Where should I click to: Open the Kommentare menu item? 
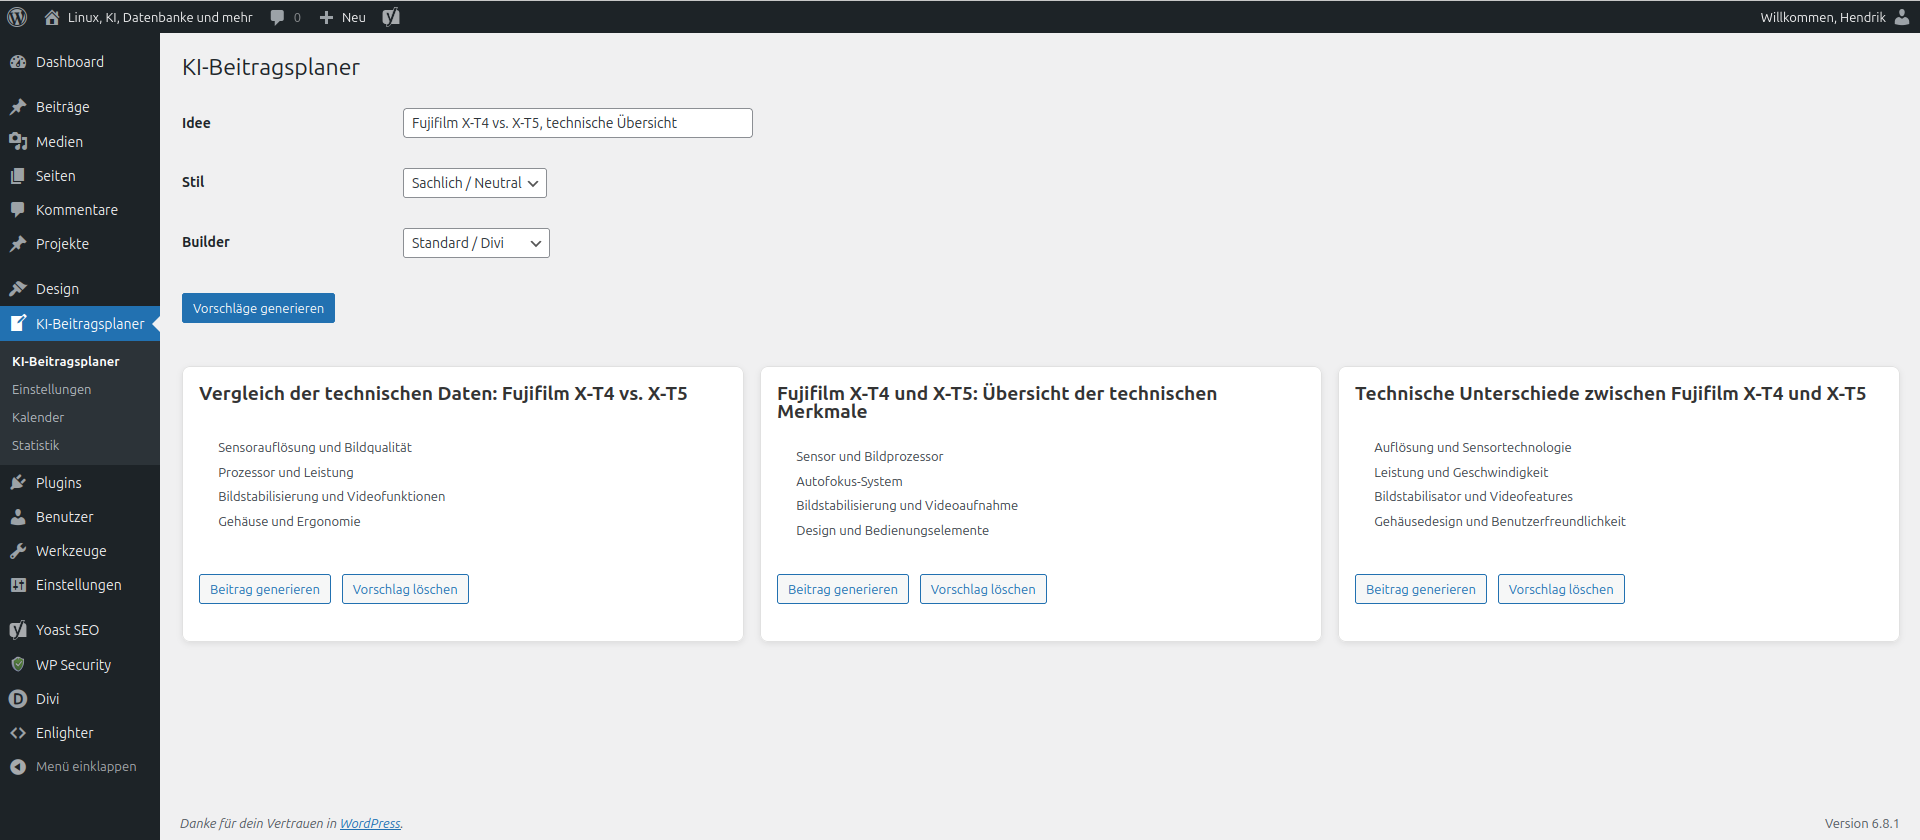point(80,210)
